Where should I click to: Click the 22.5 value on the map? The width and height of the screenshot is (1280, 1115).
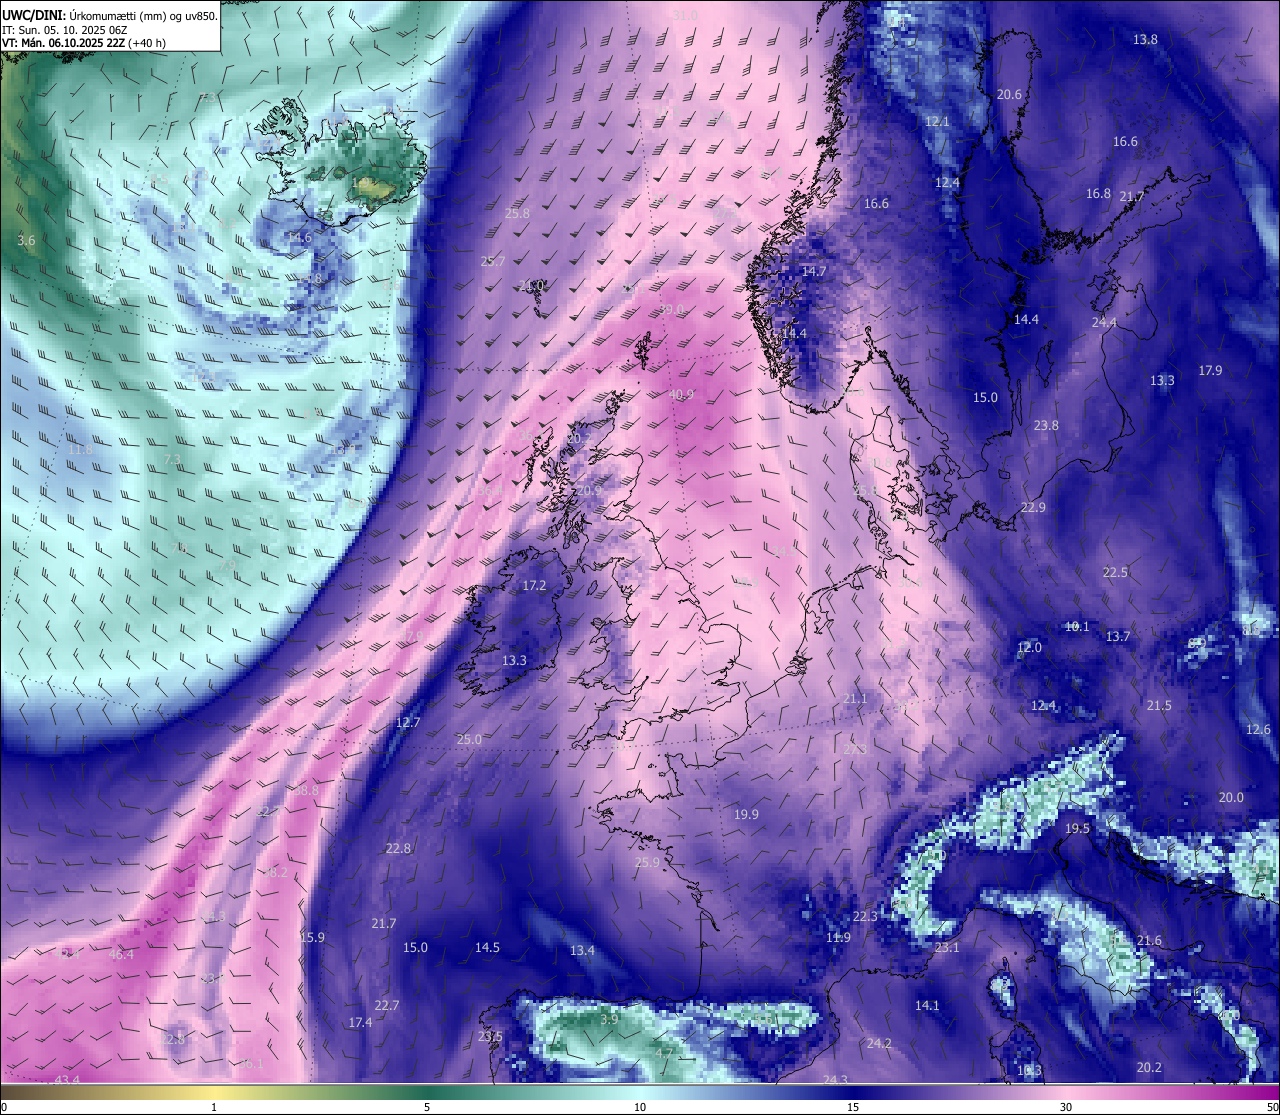point(1115,572)
